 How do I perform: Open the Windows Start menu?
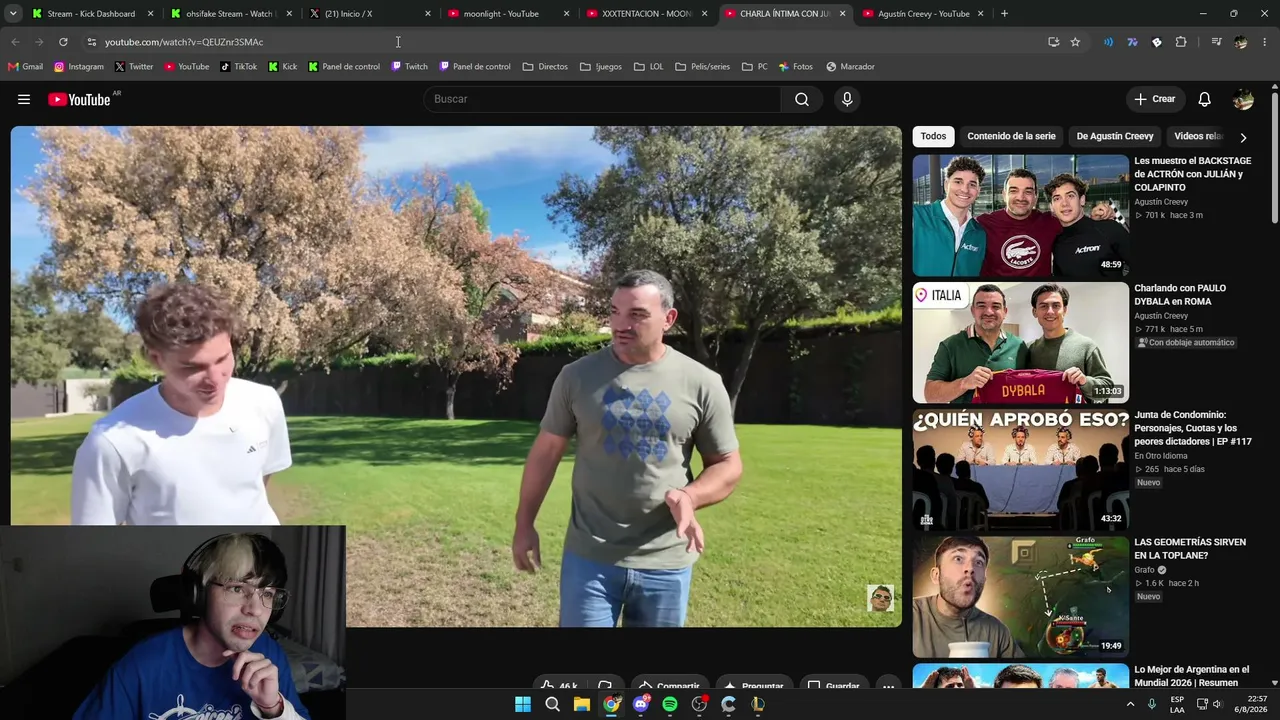[x=523, y=704]
